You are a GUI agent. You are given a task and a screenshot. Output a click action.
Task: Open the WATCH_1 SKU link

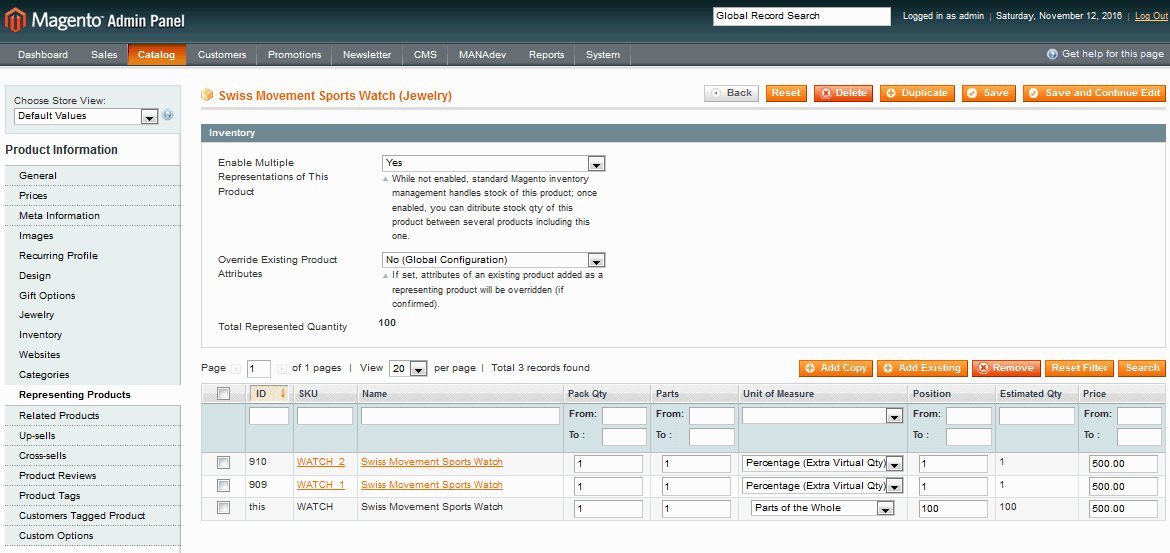pyautogui.click(x=321, y=484)
